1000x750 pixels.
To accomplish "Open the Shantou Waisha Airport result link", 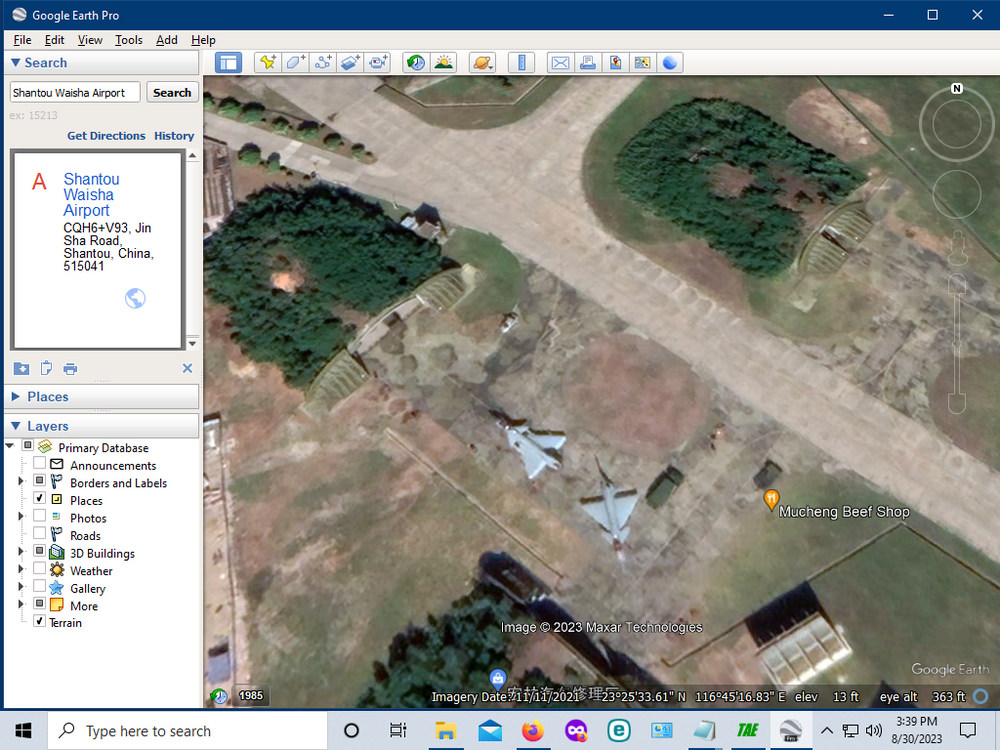I will 91,195.
